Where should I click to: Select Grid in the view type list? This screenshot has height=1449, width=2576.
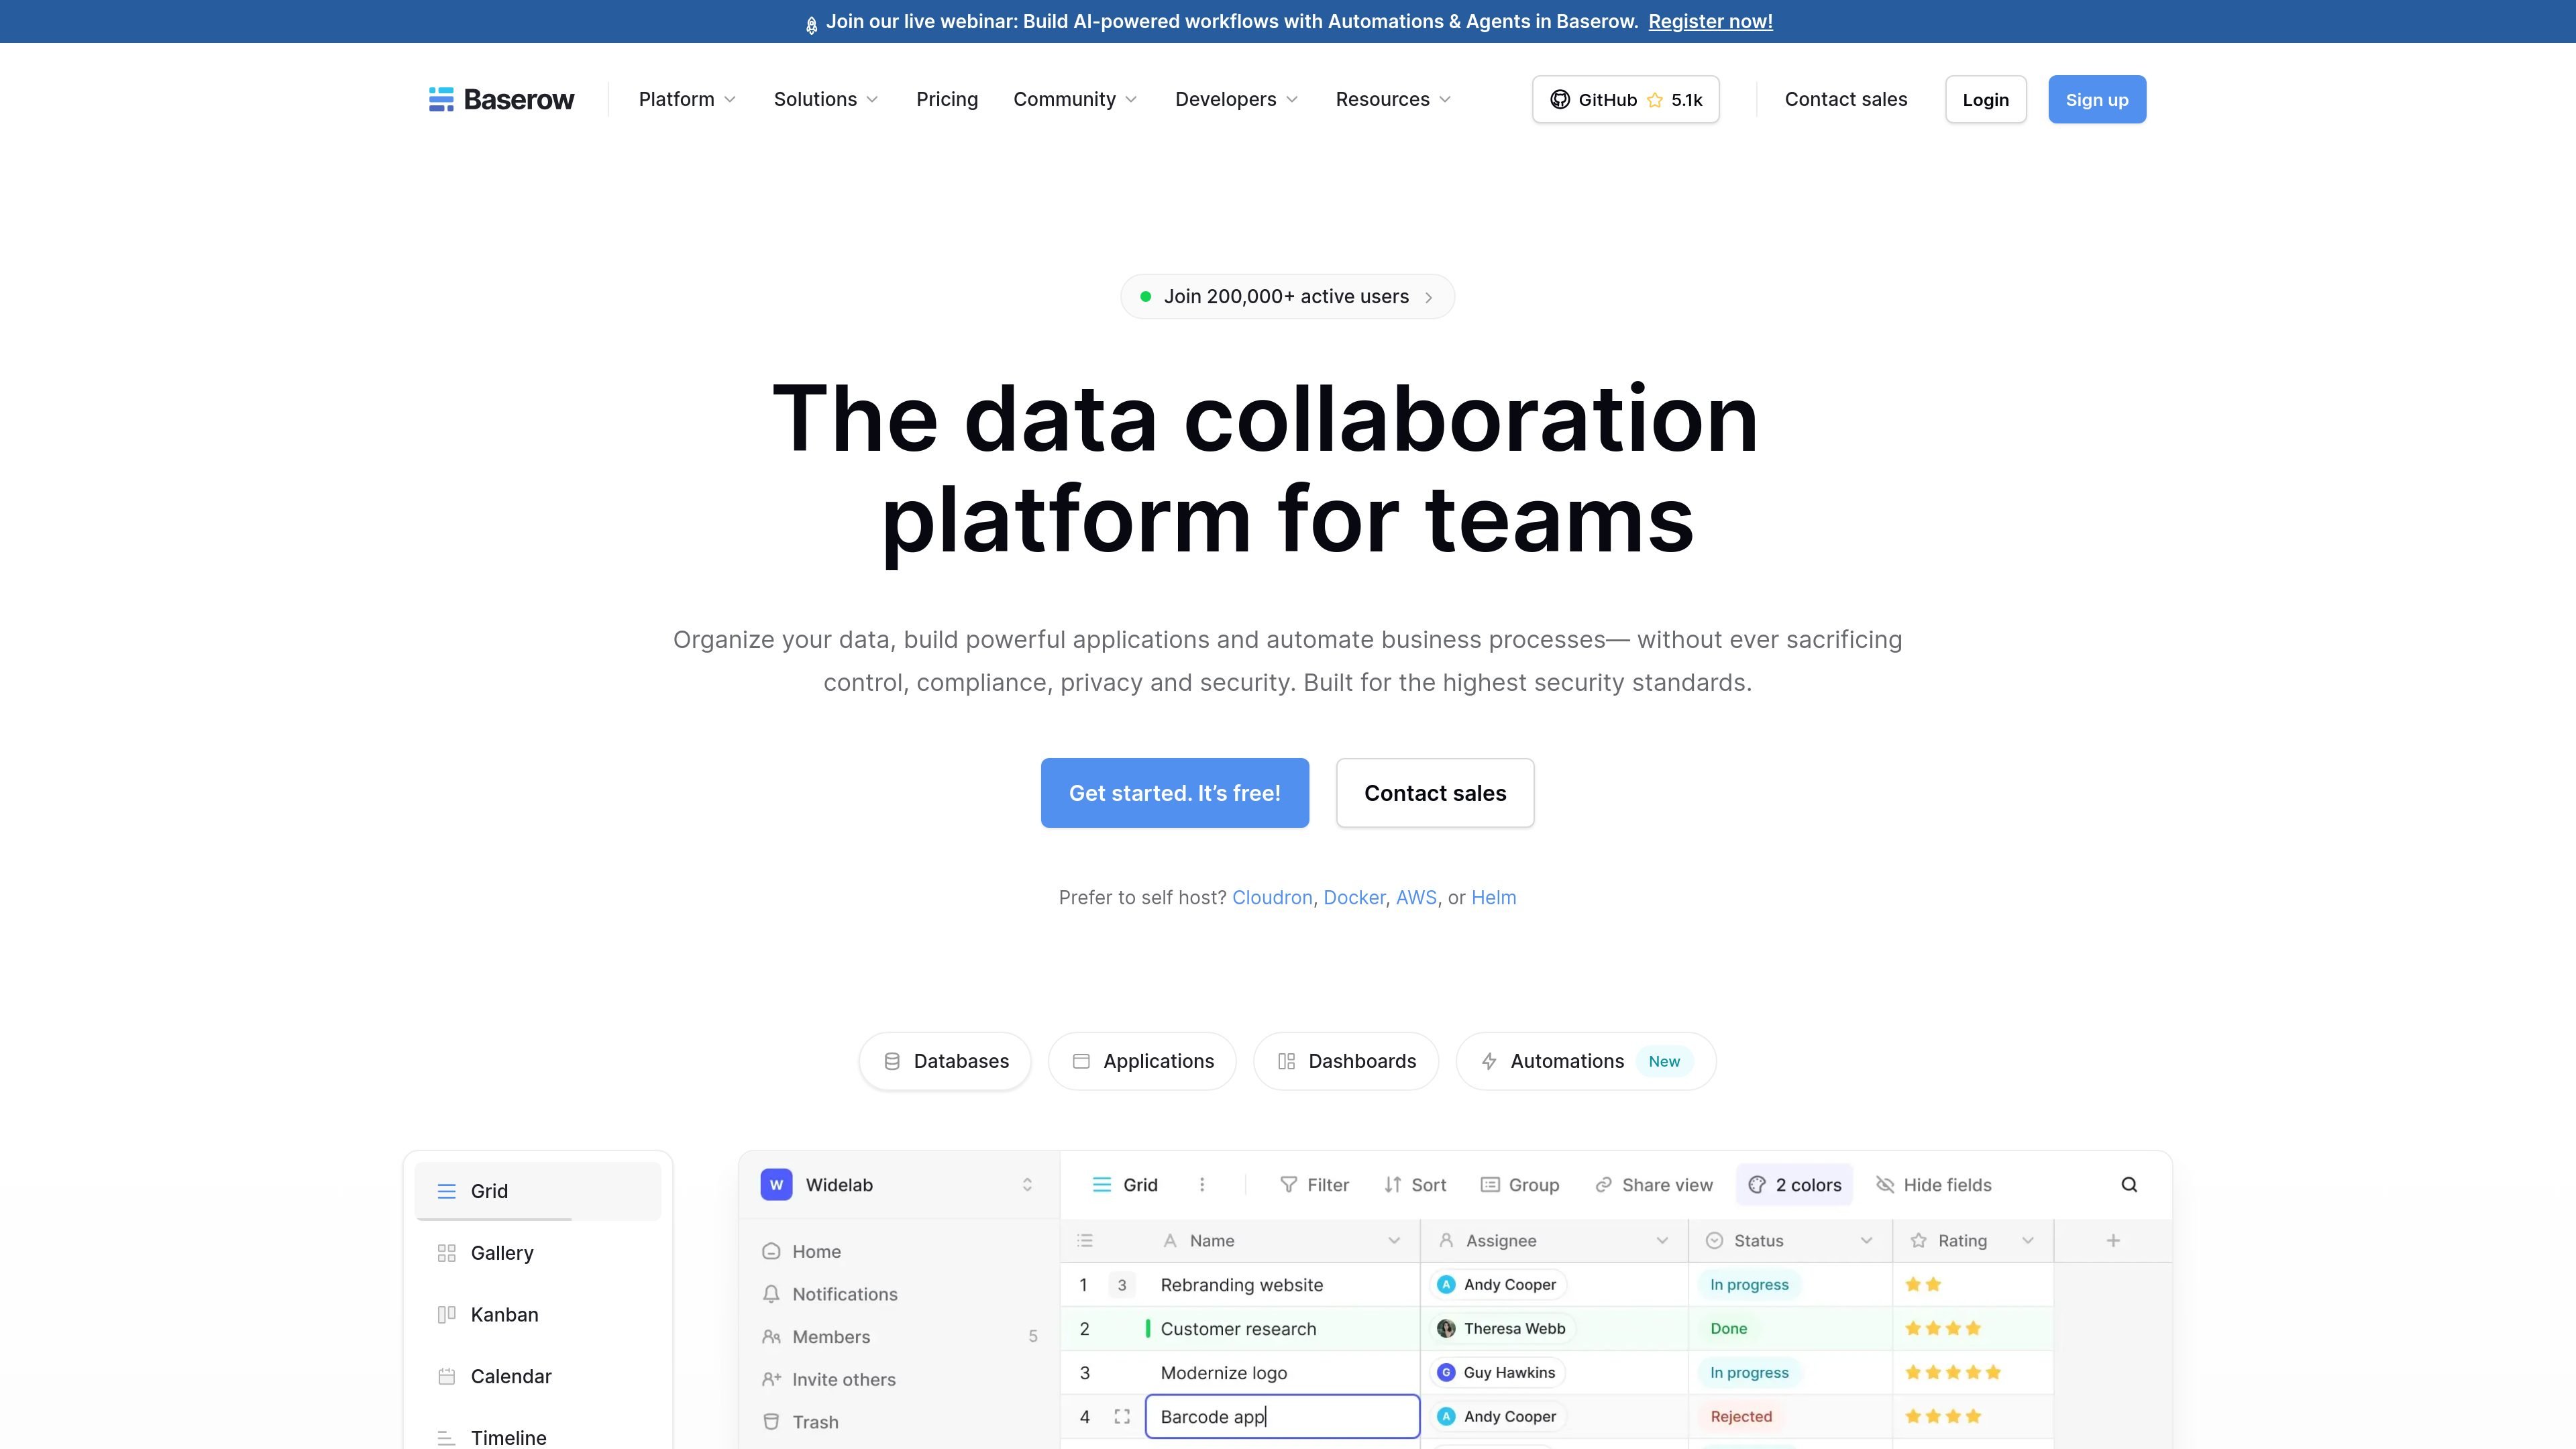[538, 1191]
